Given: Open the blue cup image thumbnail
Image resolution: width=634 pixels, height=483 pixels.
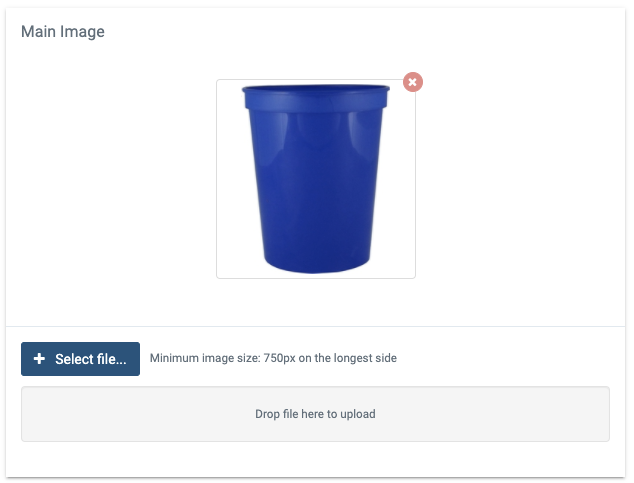Looking at the screenshot, I should coord(316,179).
